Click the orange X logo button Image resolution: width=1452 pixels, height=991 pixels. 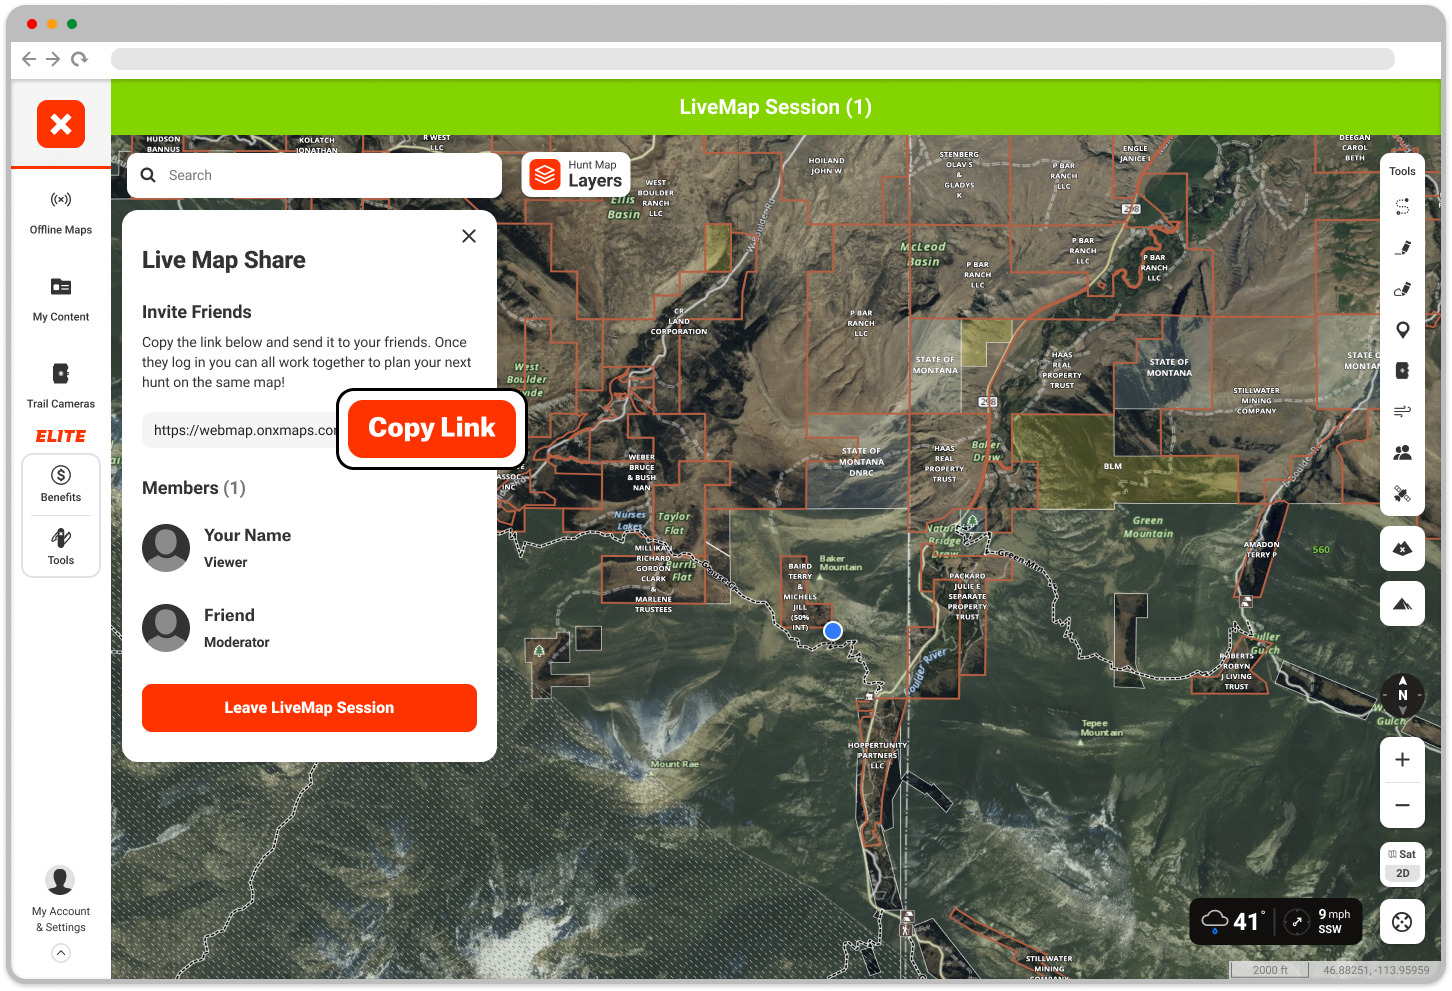(x=61, y=124)
